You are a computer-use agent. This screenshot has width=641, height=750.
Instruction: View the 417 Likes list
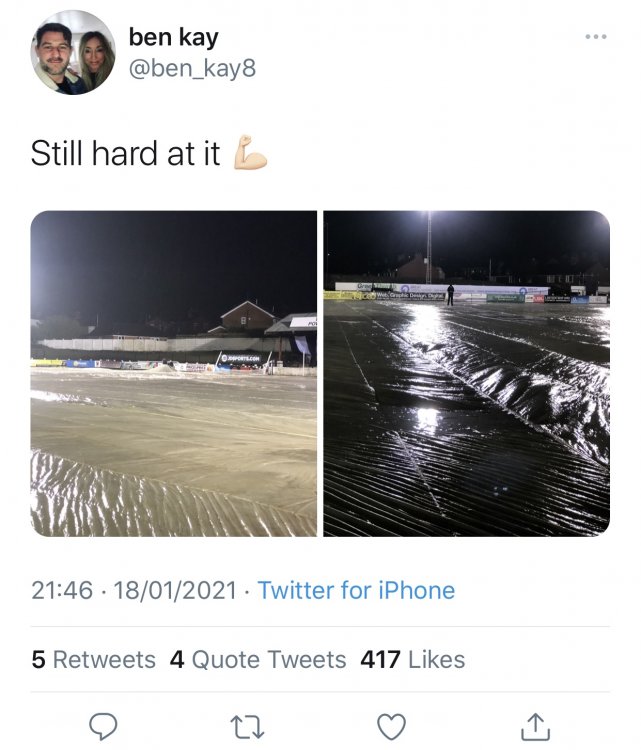[412, 660]
